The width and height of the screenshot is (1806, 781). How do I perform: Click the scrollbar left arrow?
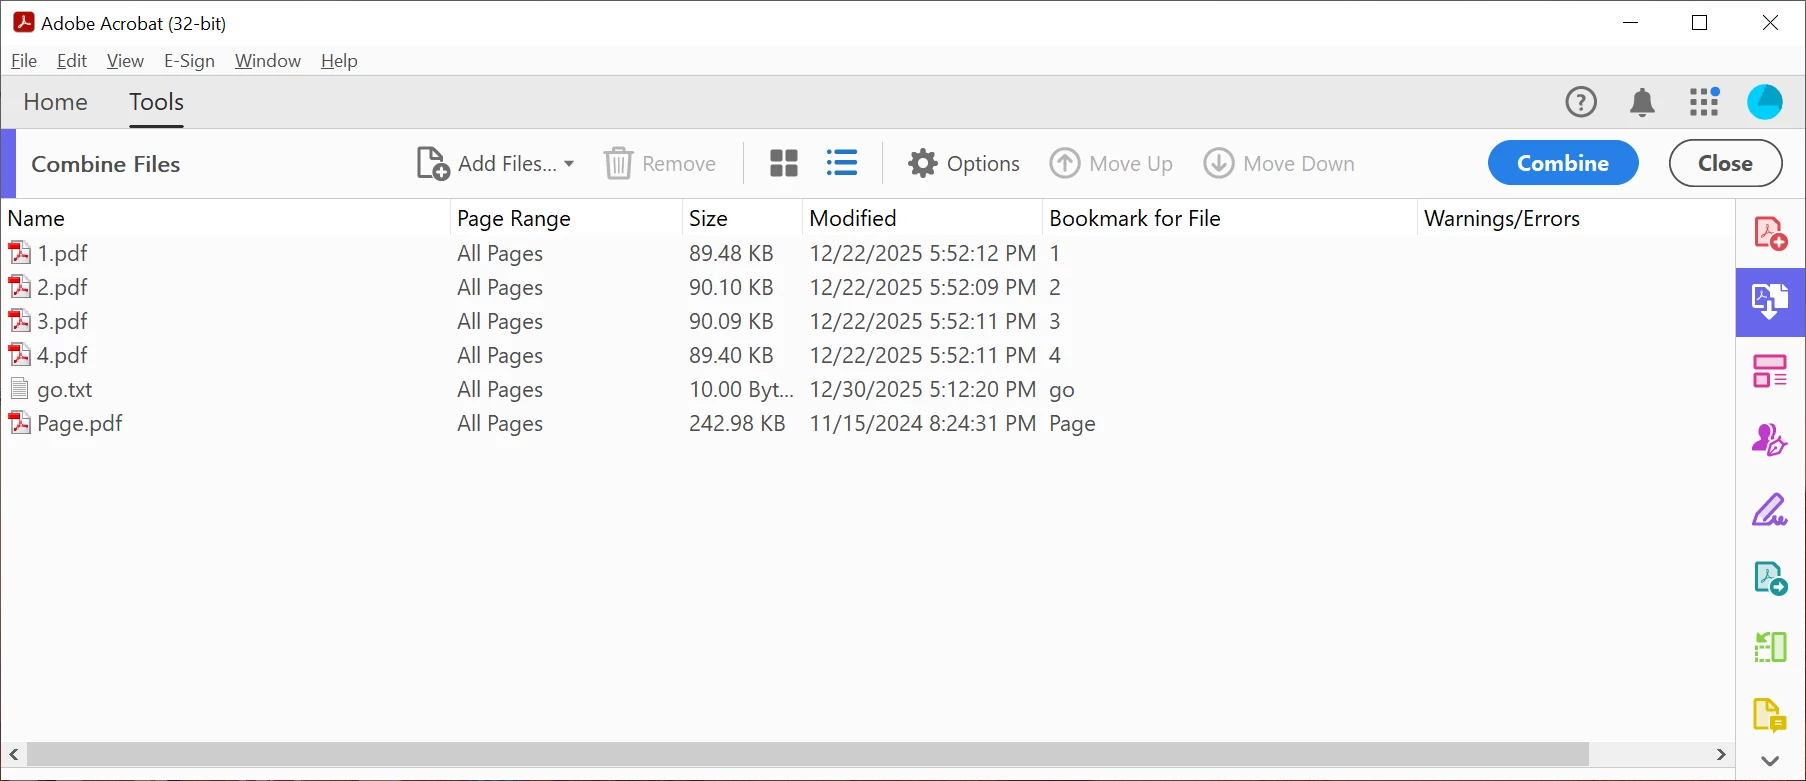pos(14,754)
